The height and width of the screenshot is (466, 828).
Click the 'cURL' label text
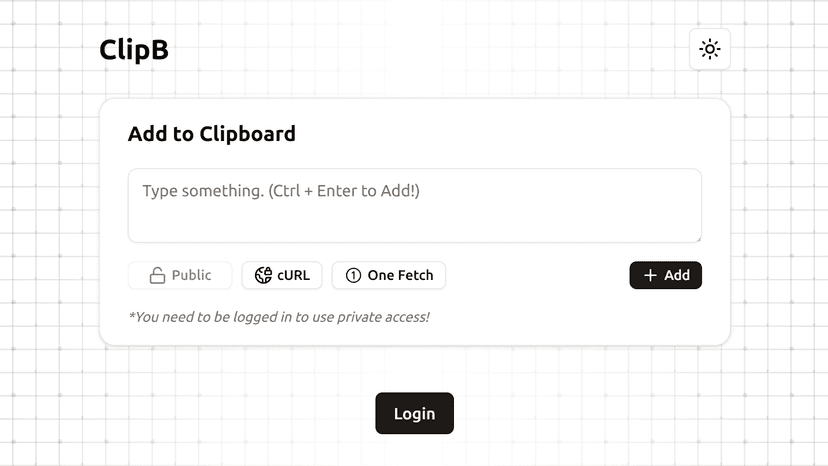point(293,276)
